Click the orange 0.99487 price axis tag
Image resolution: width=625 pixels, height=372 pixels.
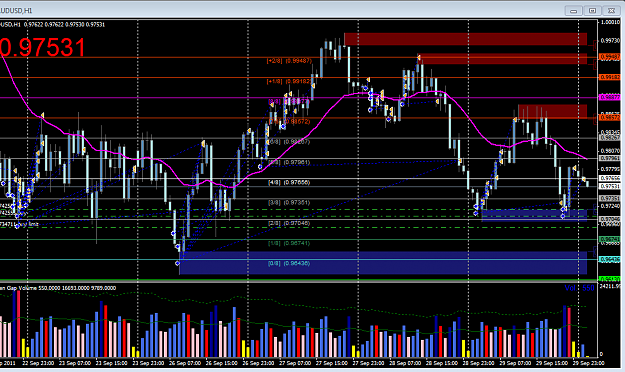(610, 57)
